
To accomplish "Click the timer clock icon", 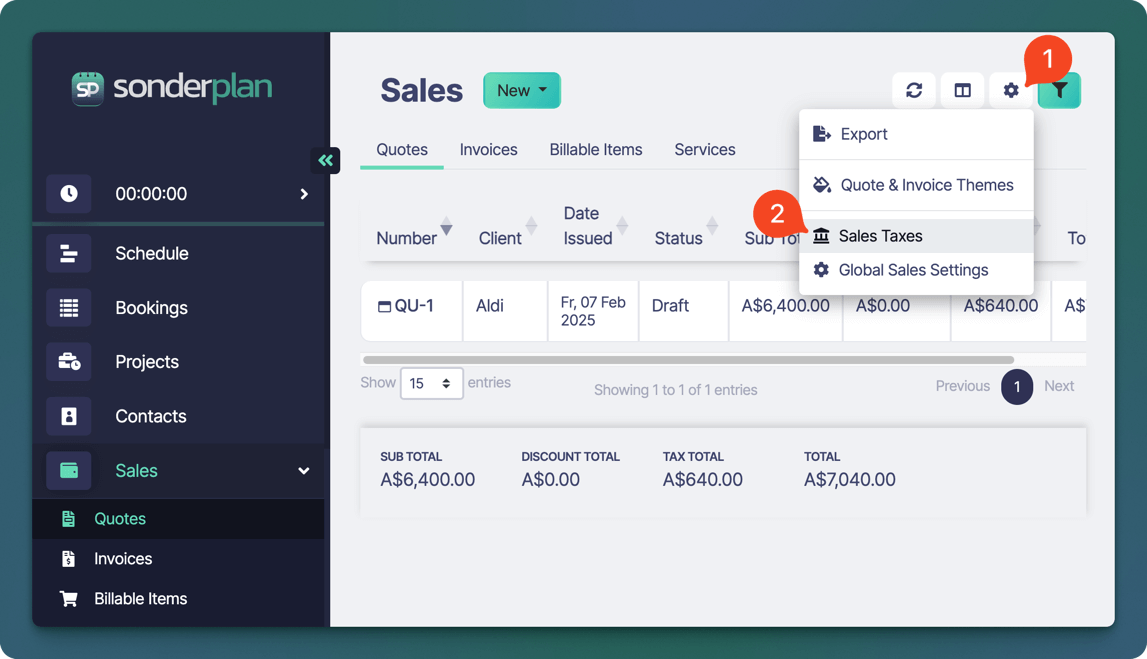I will 69,193.
